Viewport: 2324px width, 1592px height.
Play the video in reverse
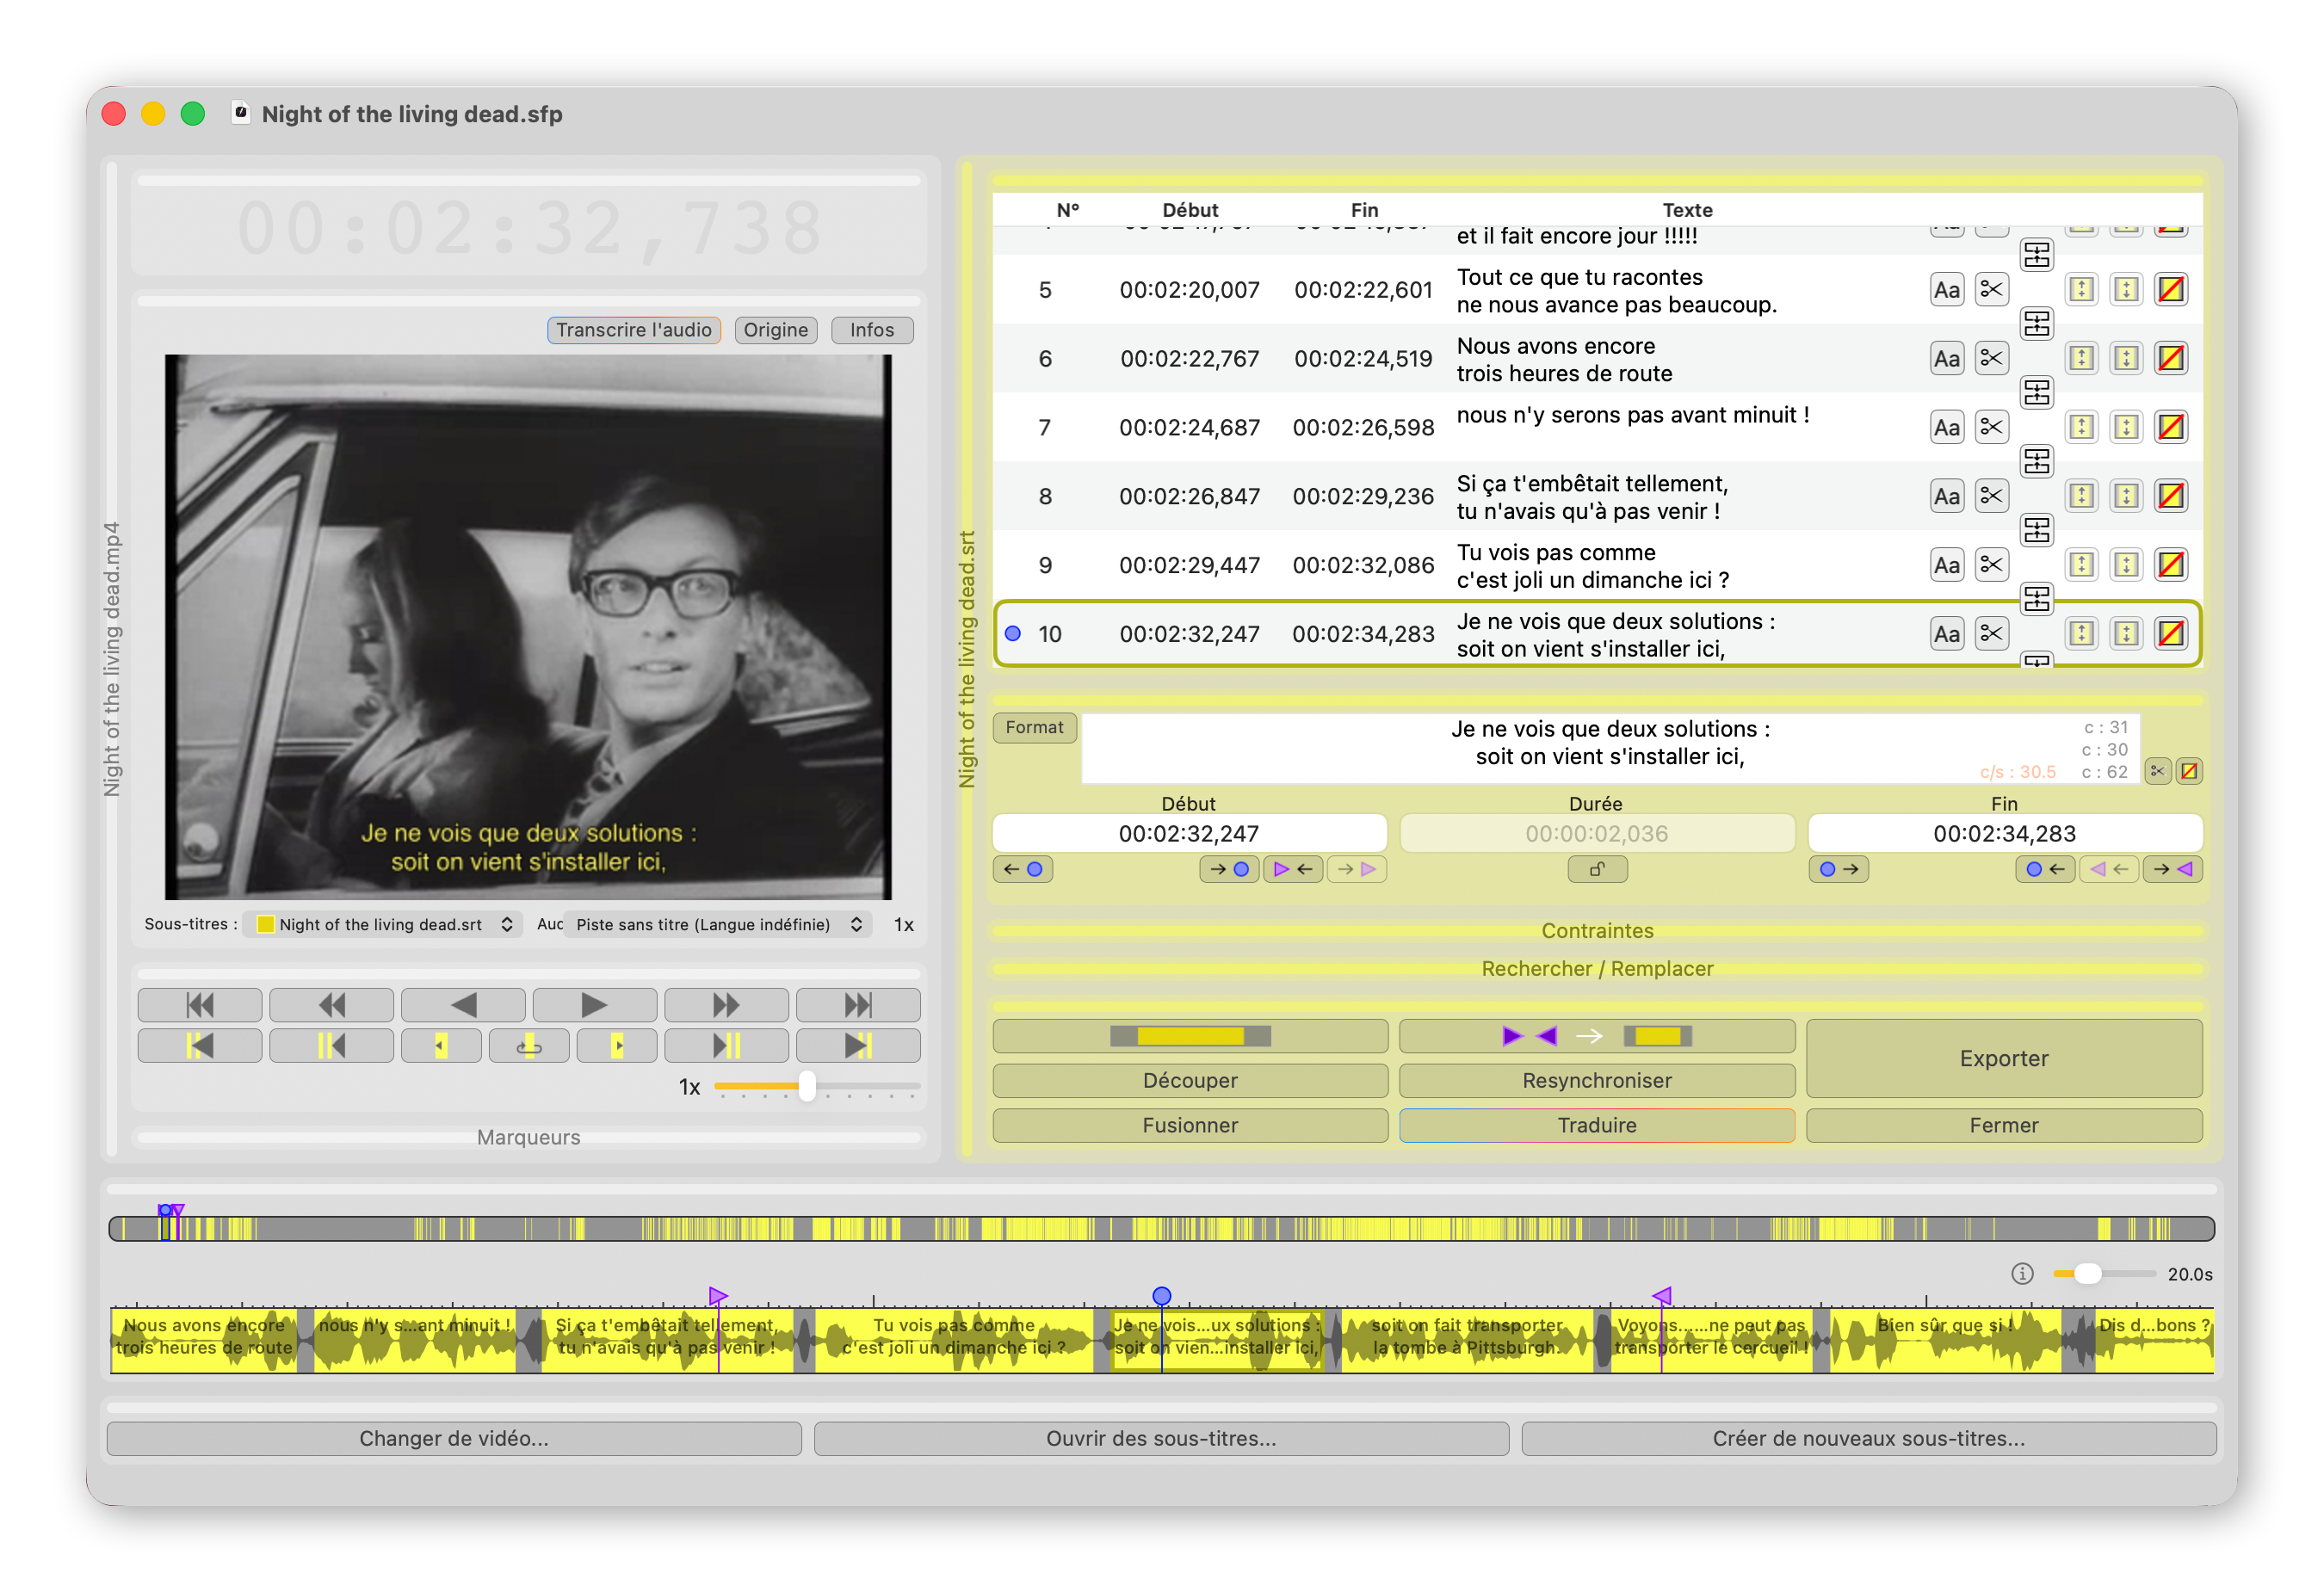463,1004
